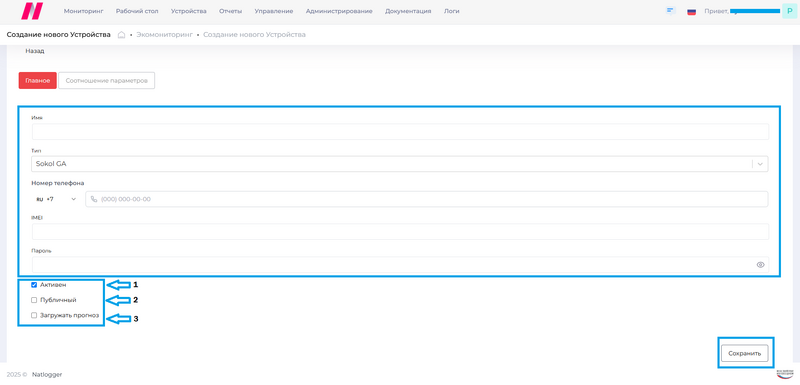Open the Устройства menu
Image resolution: width=800 pixels, height=385 pixels.
[189, 11]
